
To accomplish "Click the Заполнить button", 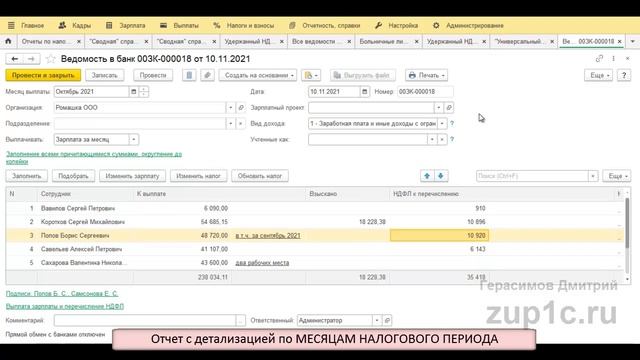I will 27,176.
